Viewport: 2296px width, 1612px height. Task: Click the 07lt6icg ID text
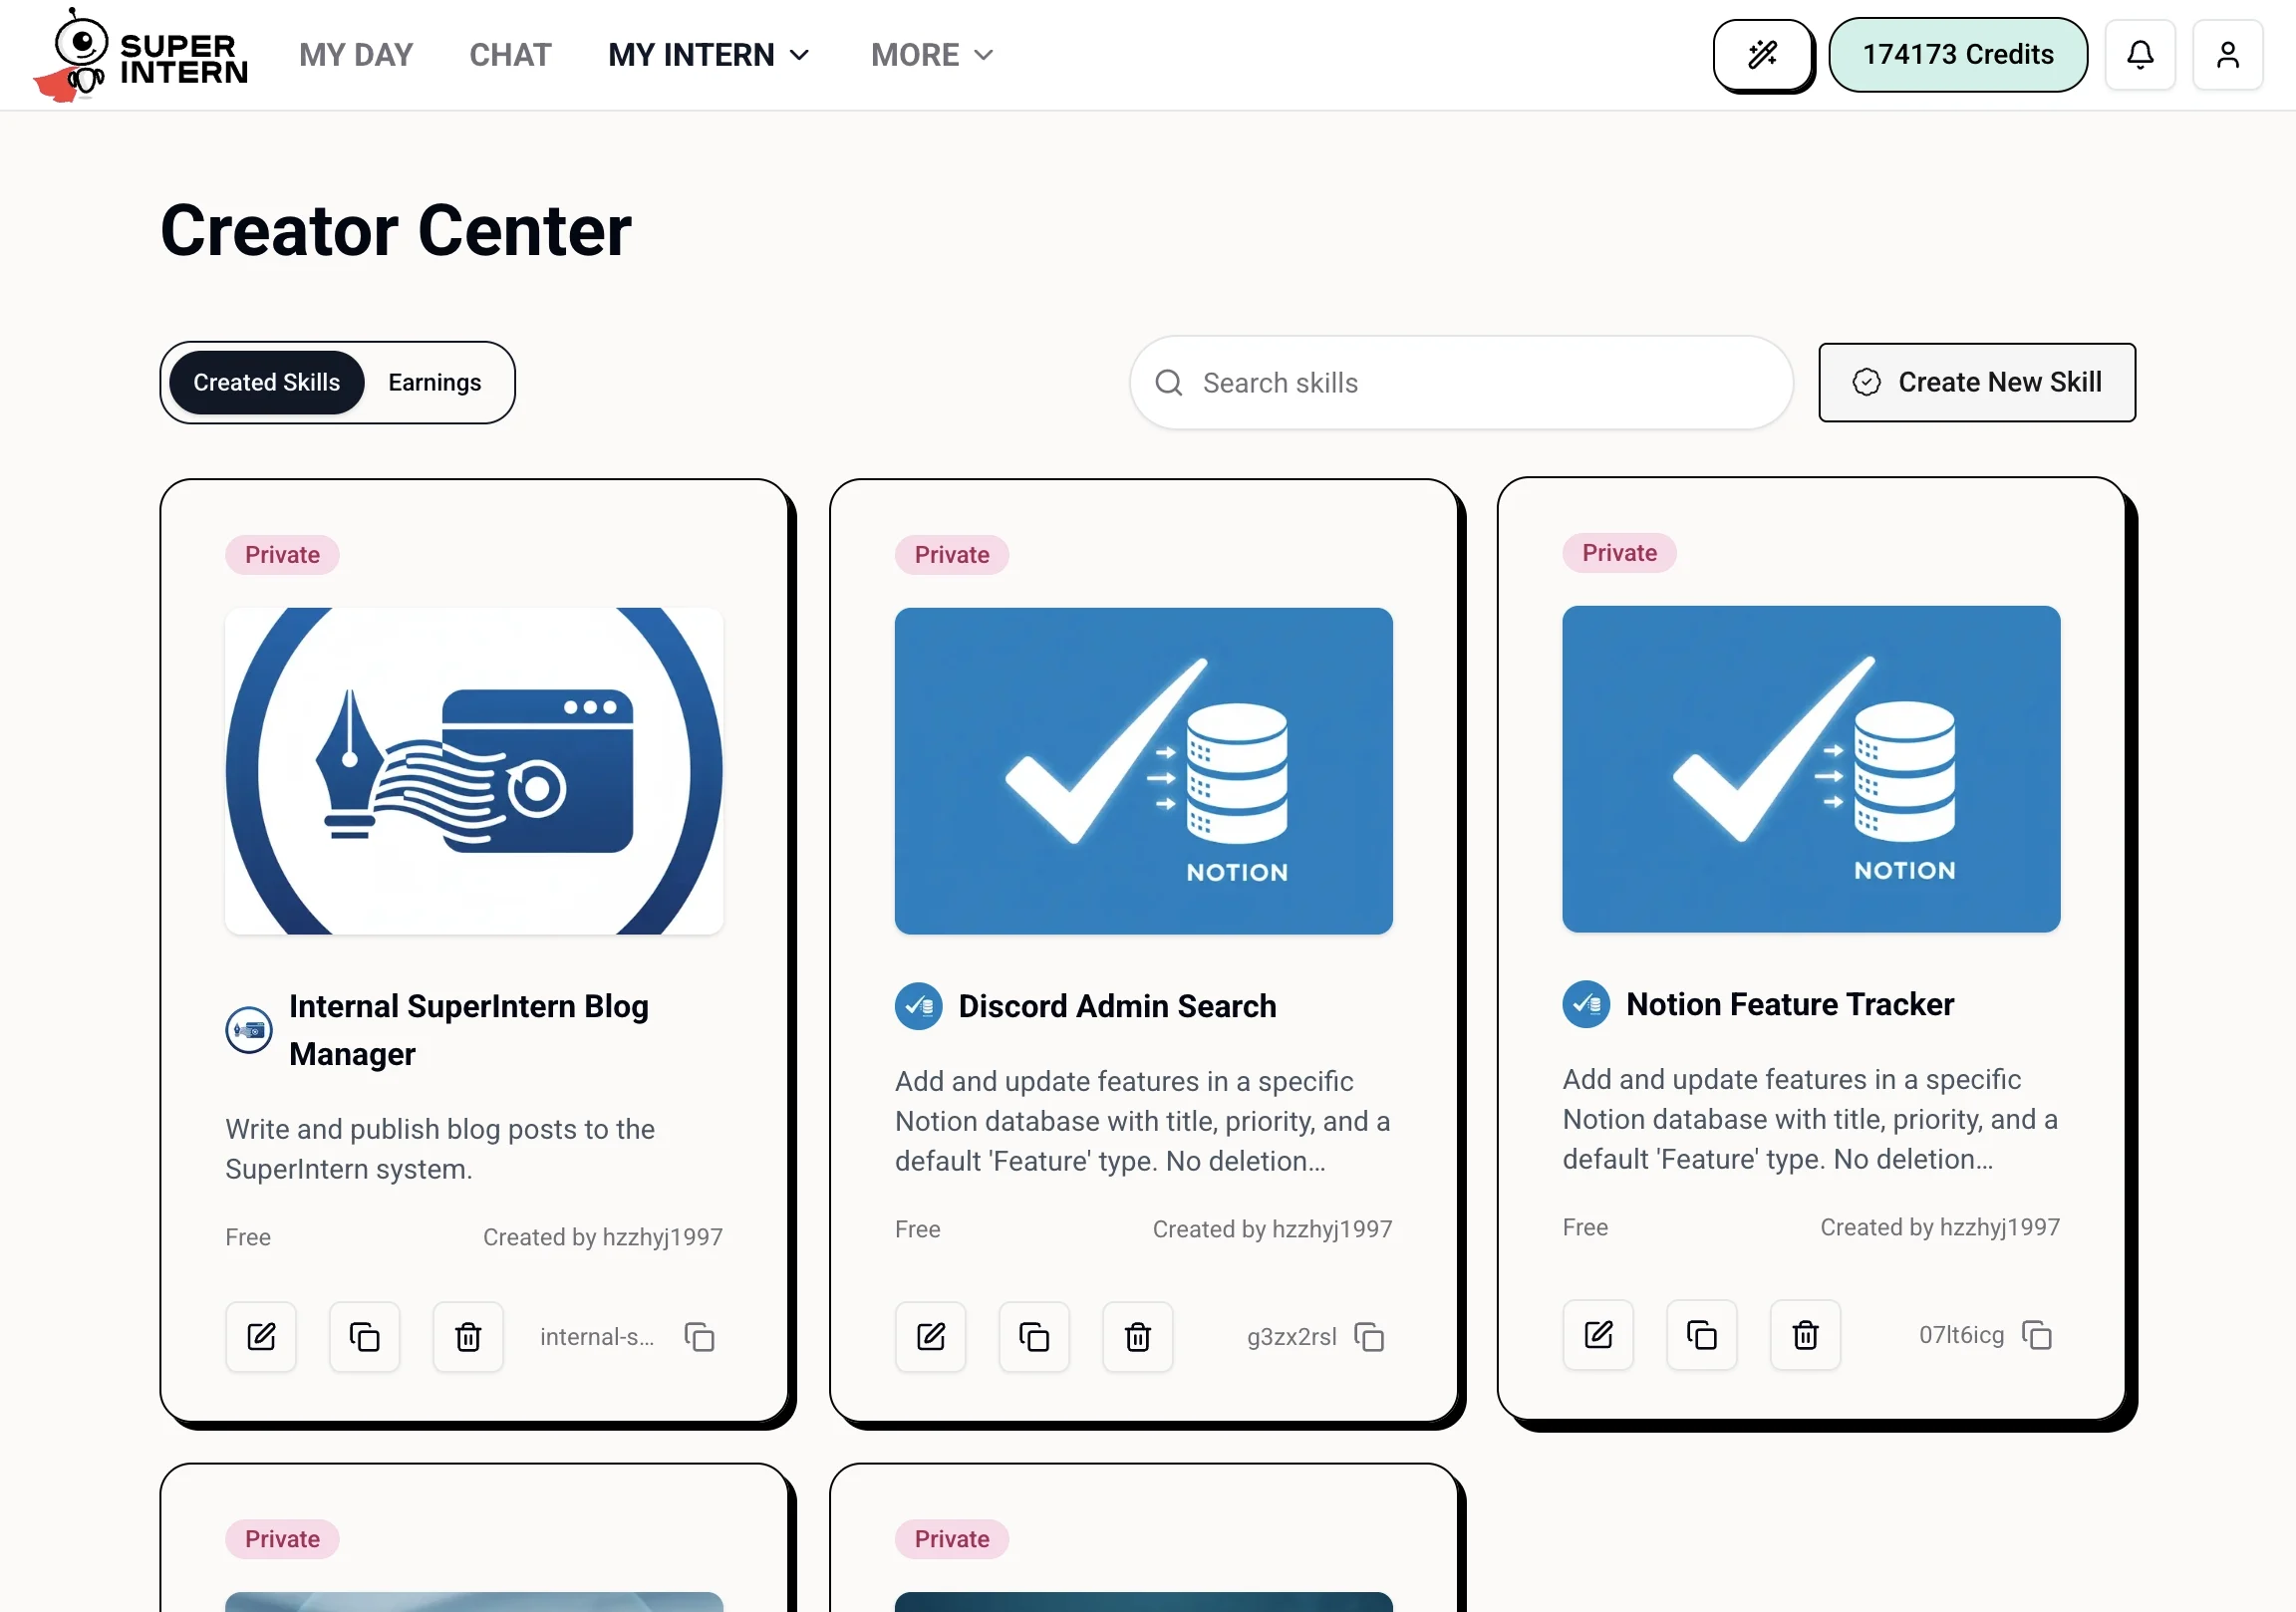click(x=1962, y=1335)
